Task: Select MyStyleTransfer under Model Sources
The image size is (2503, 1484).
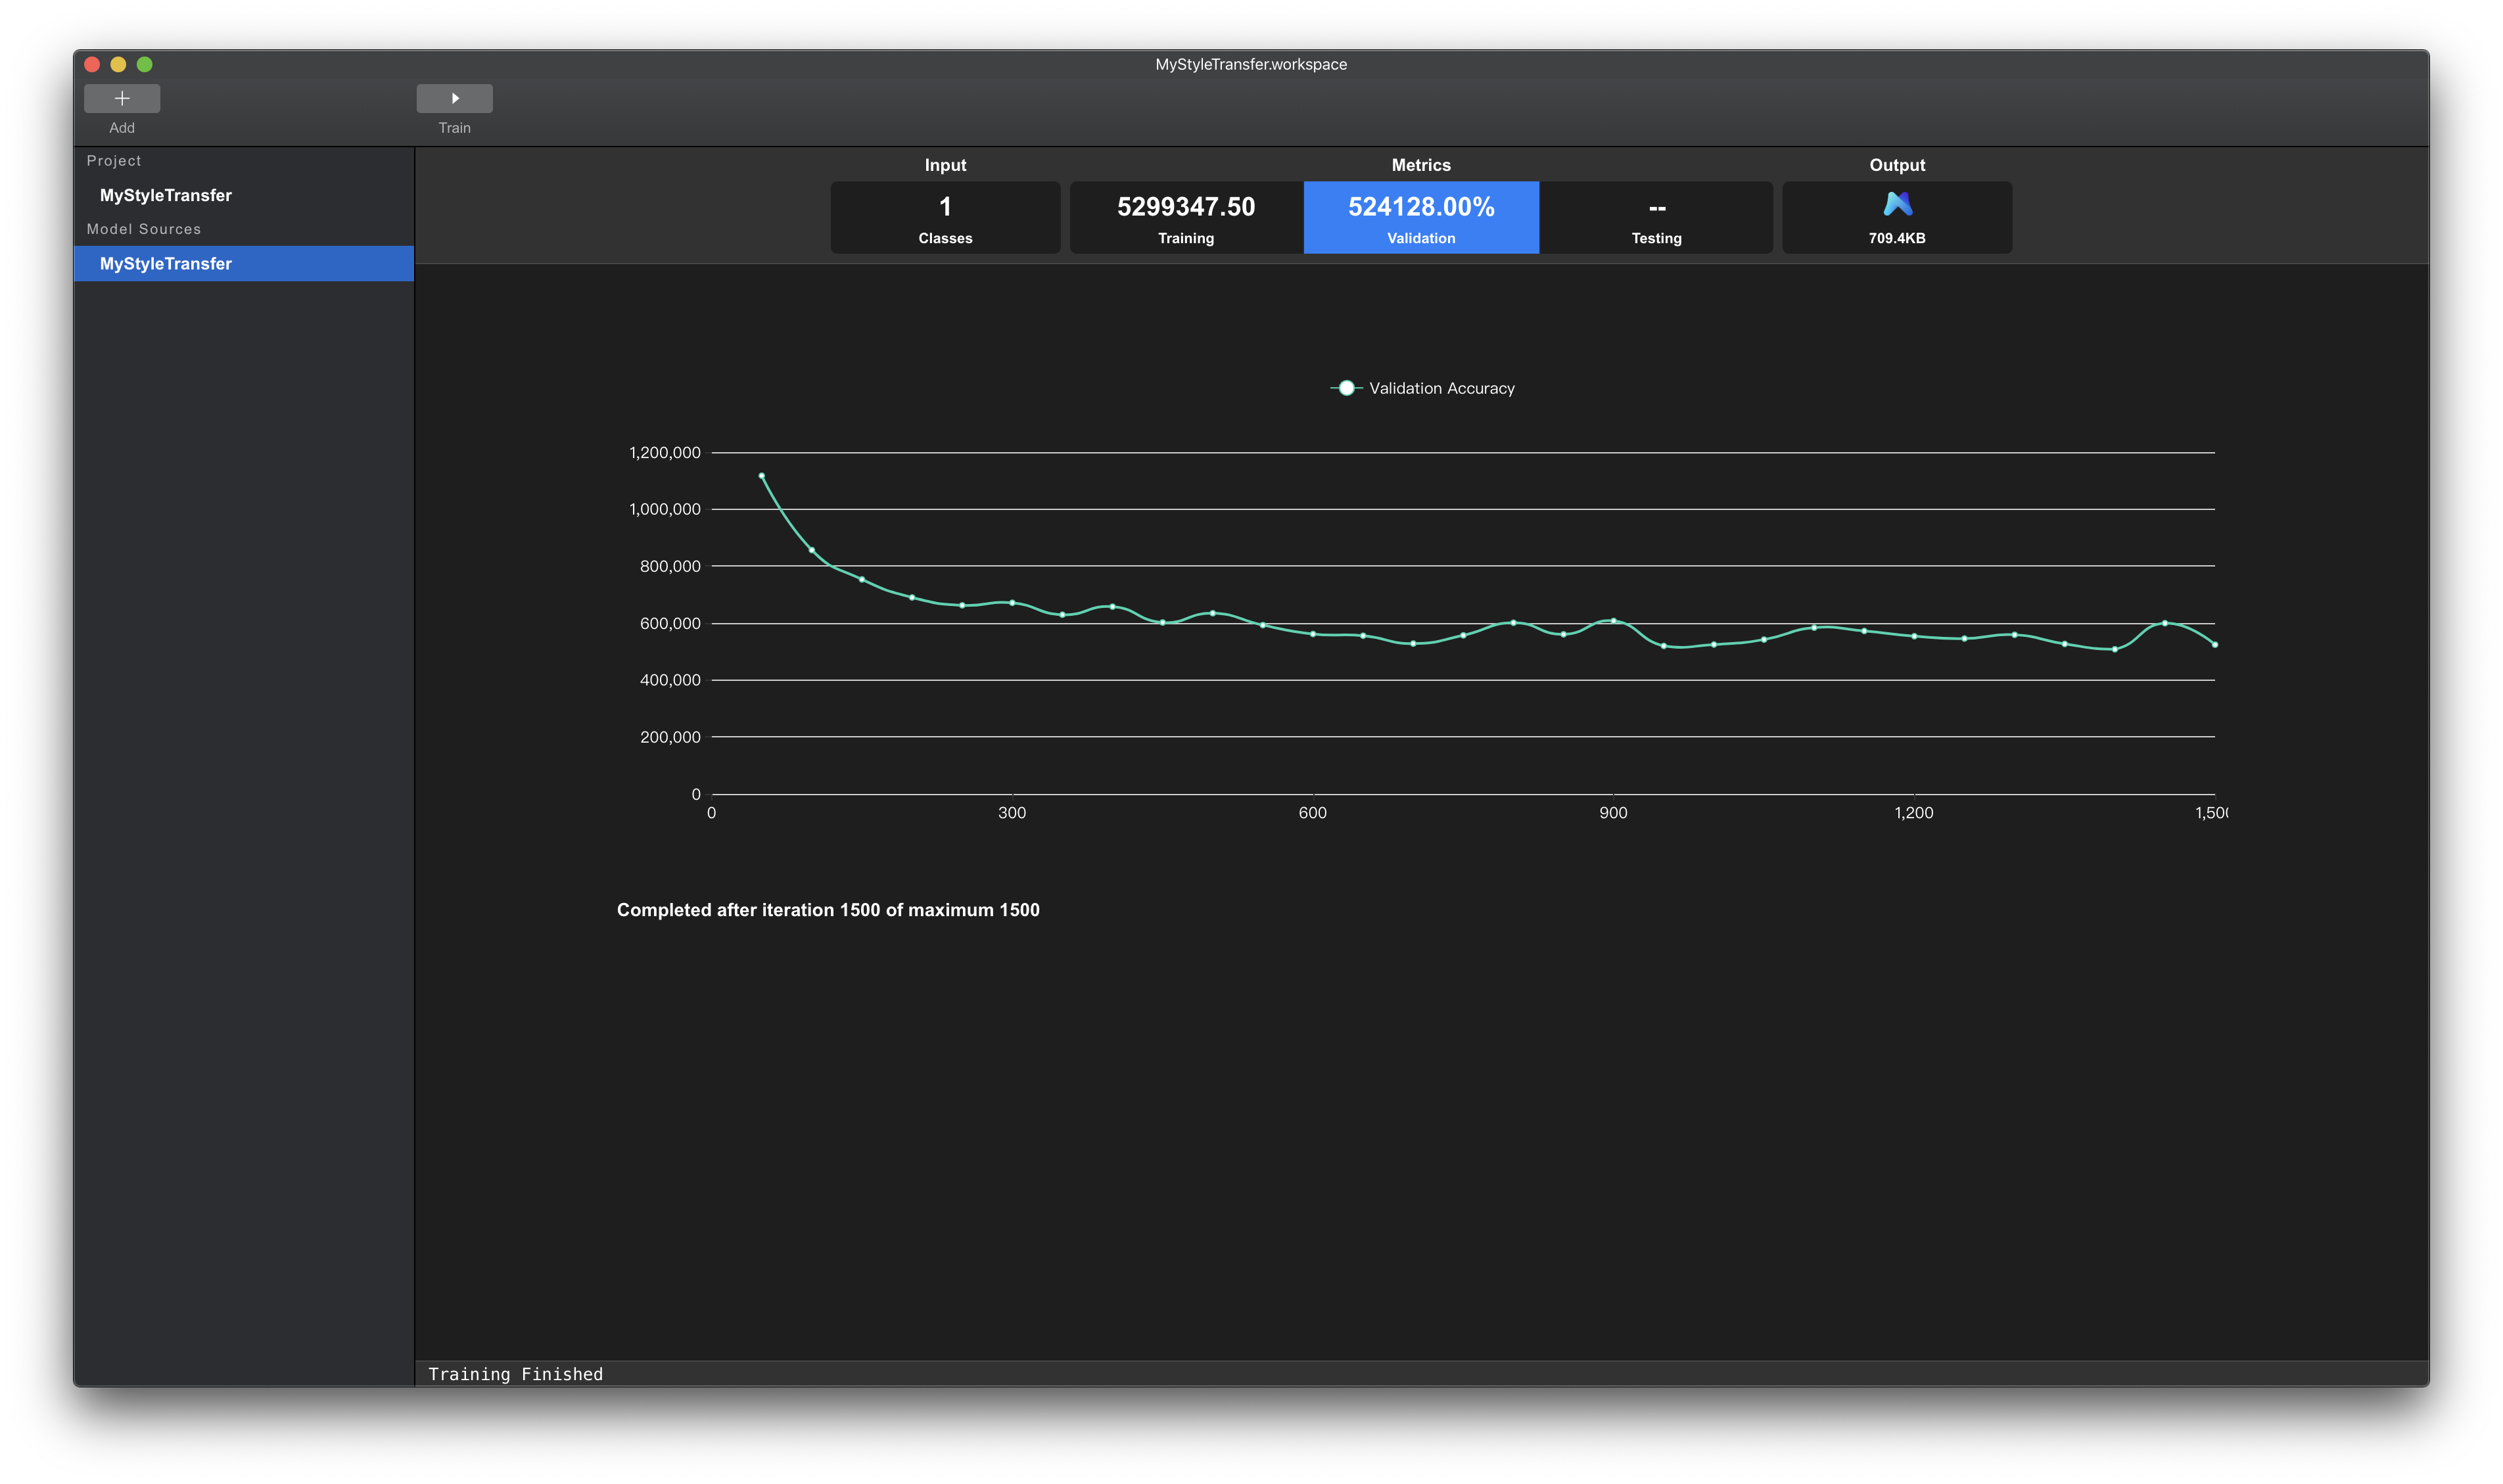Action: point(166,264)
